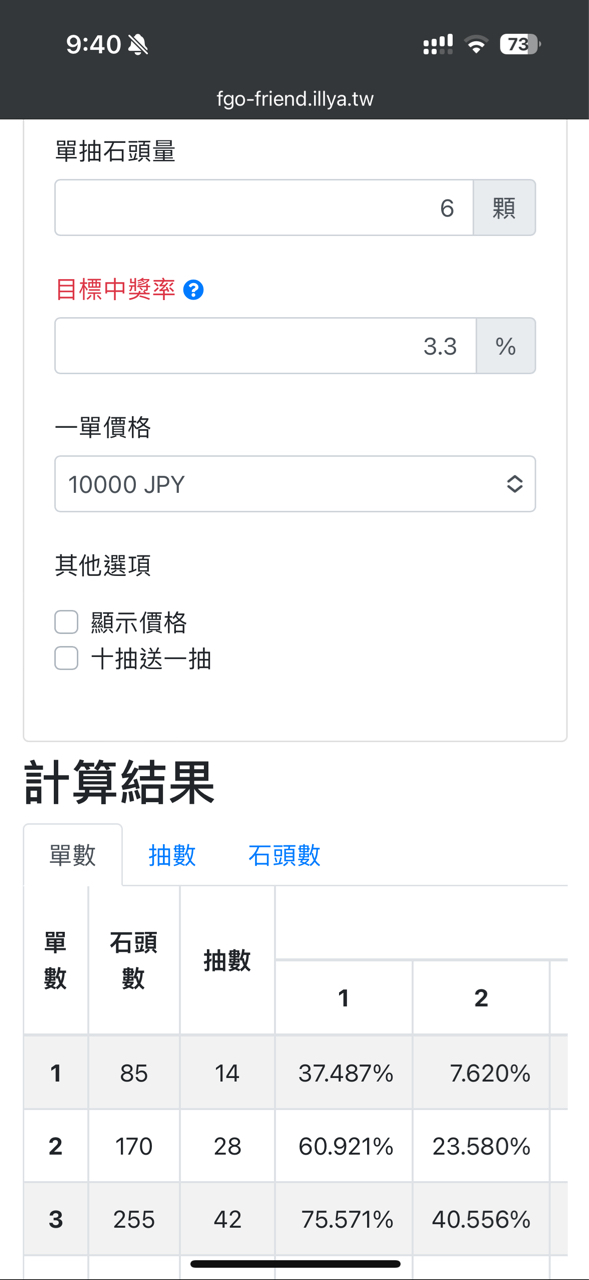
Task: Click the 單抽石頭量 input field with 6
Action: point(264,208)
